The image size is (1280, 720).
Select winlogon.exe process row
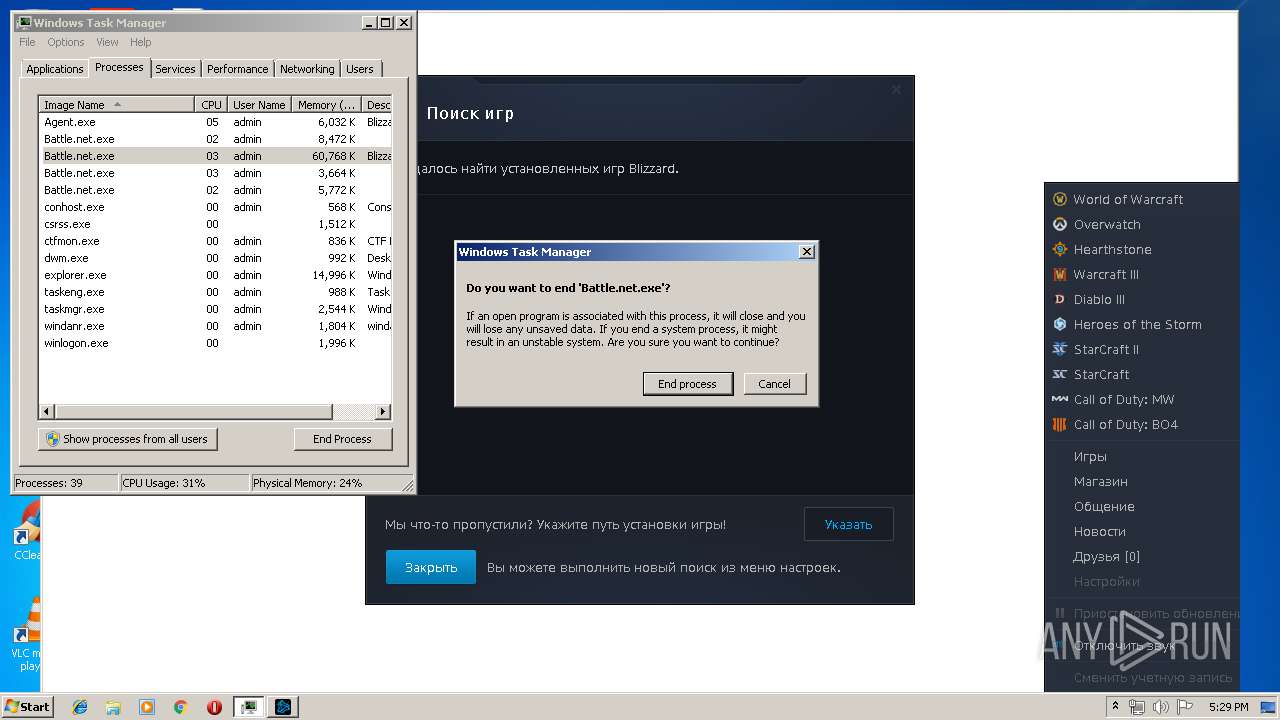click(x=215, y=343)
